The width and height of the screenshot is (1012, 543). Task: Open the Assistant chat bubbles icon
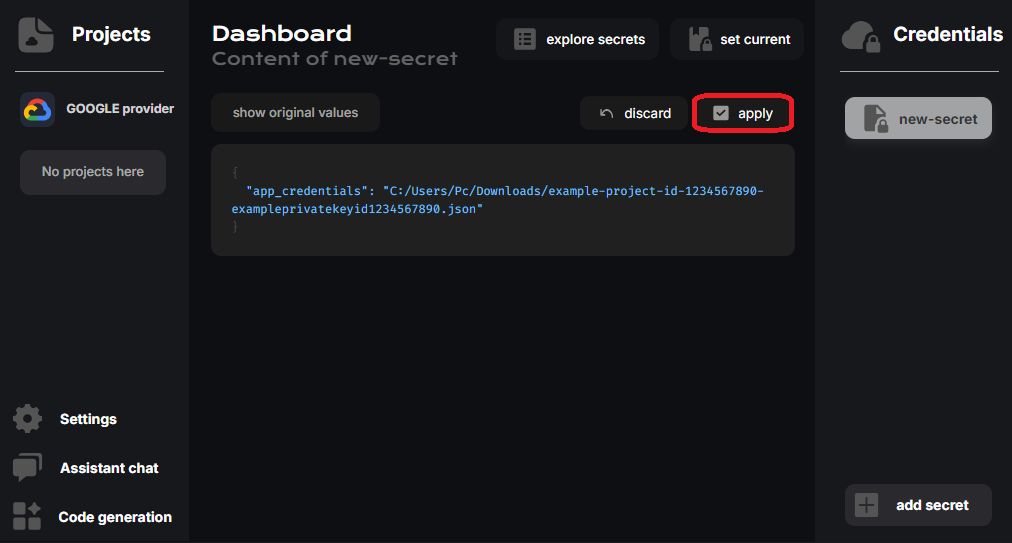(x=28, y=468)
